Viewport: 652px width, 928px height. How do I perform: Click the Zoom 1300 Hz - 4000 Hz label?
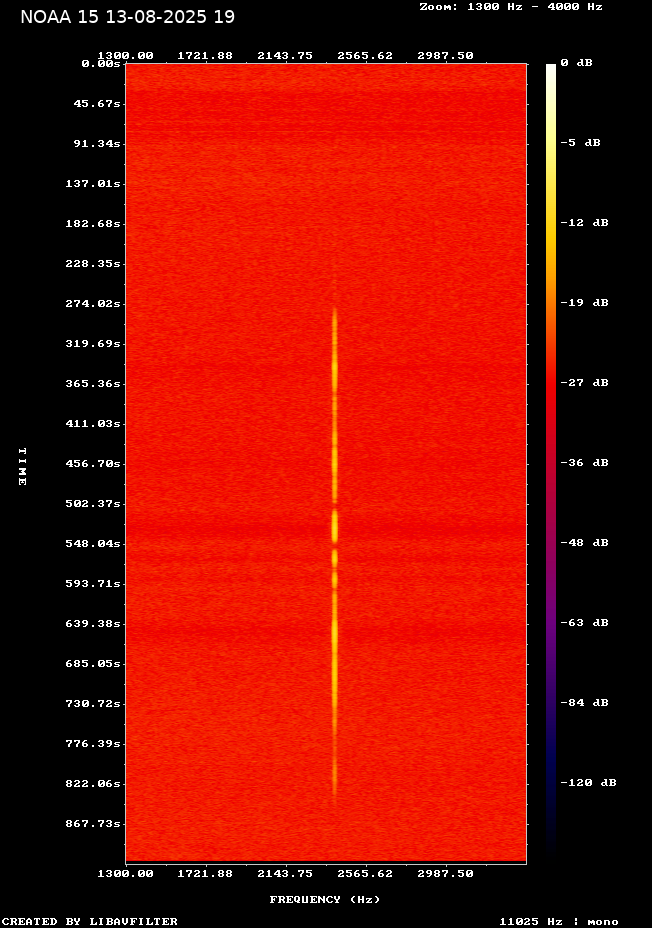(510, 7)
